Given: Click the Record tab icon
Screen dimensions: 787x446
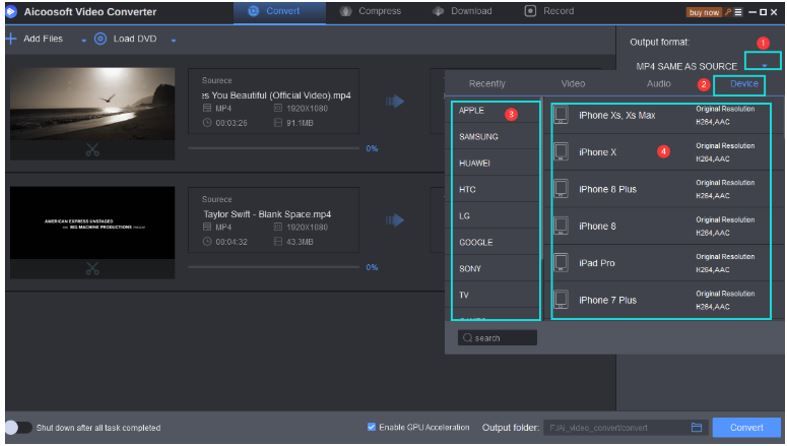Looking at the screenshot, I should [x=530, y=11].
